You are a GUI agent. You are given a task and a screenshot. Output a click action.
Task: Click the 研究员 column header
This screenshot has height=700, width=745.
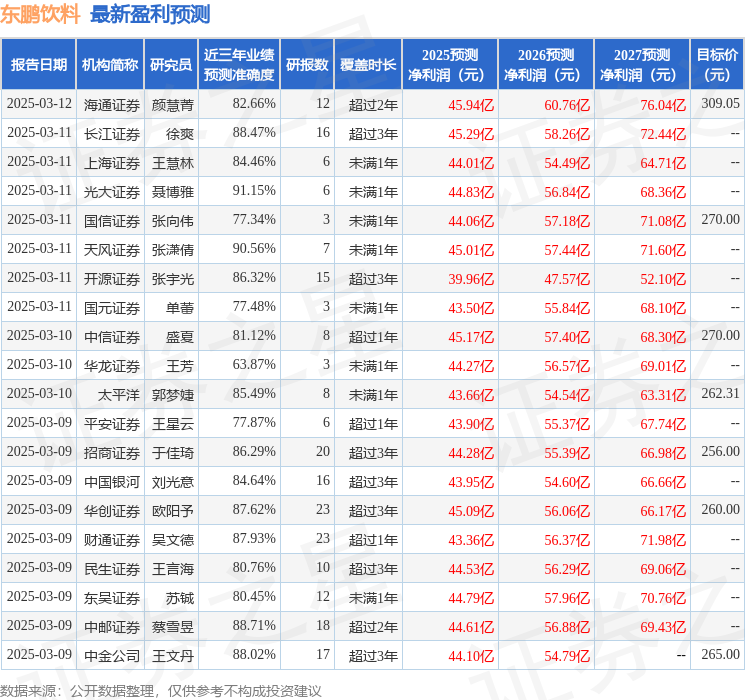[171, 64]
